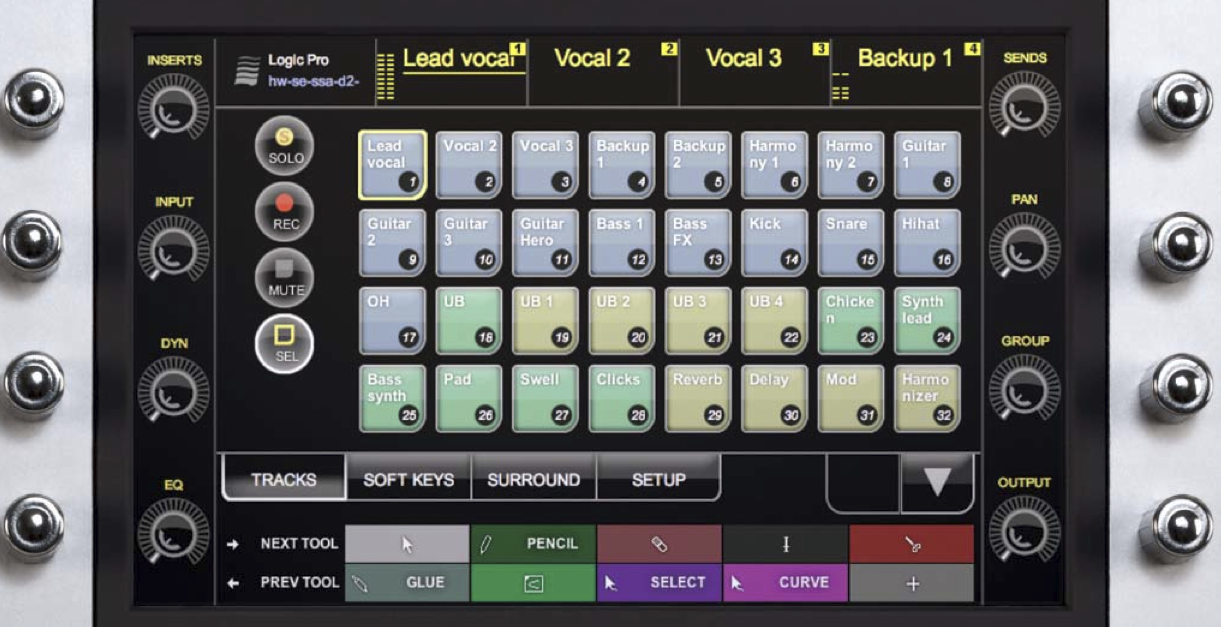Select track pad UB number 18
The width and height of the screenshot is (1221, 627).
(469, 321)
